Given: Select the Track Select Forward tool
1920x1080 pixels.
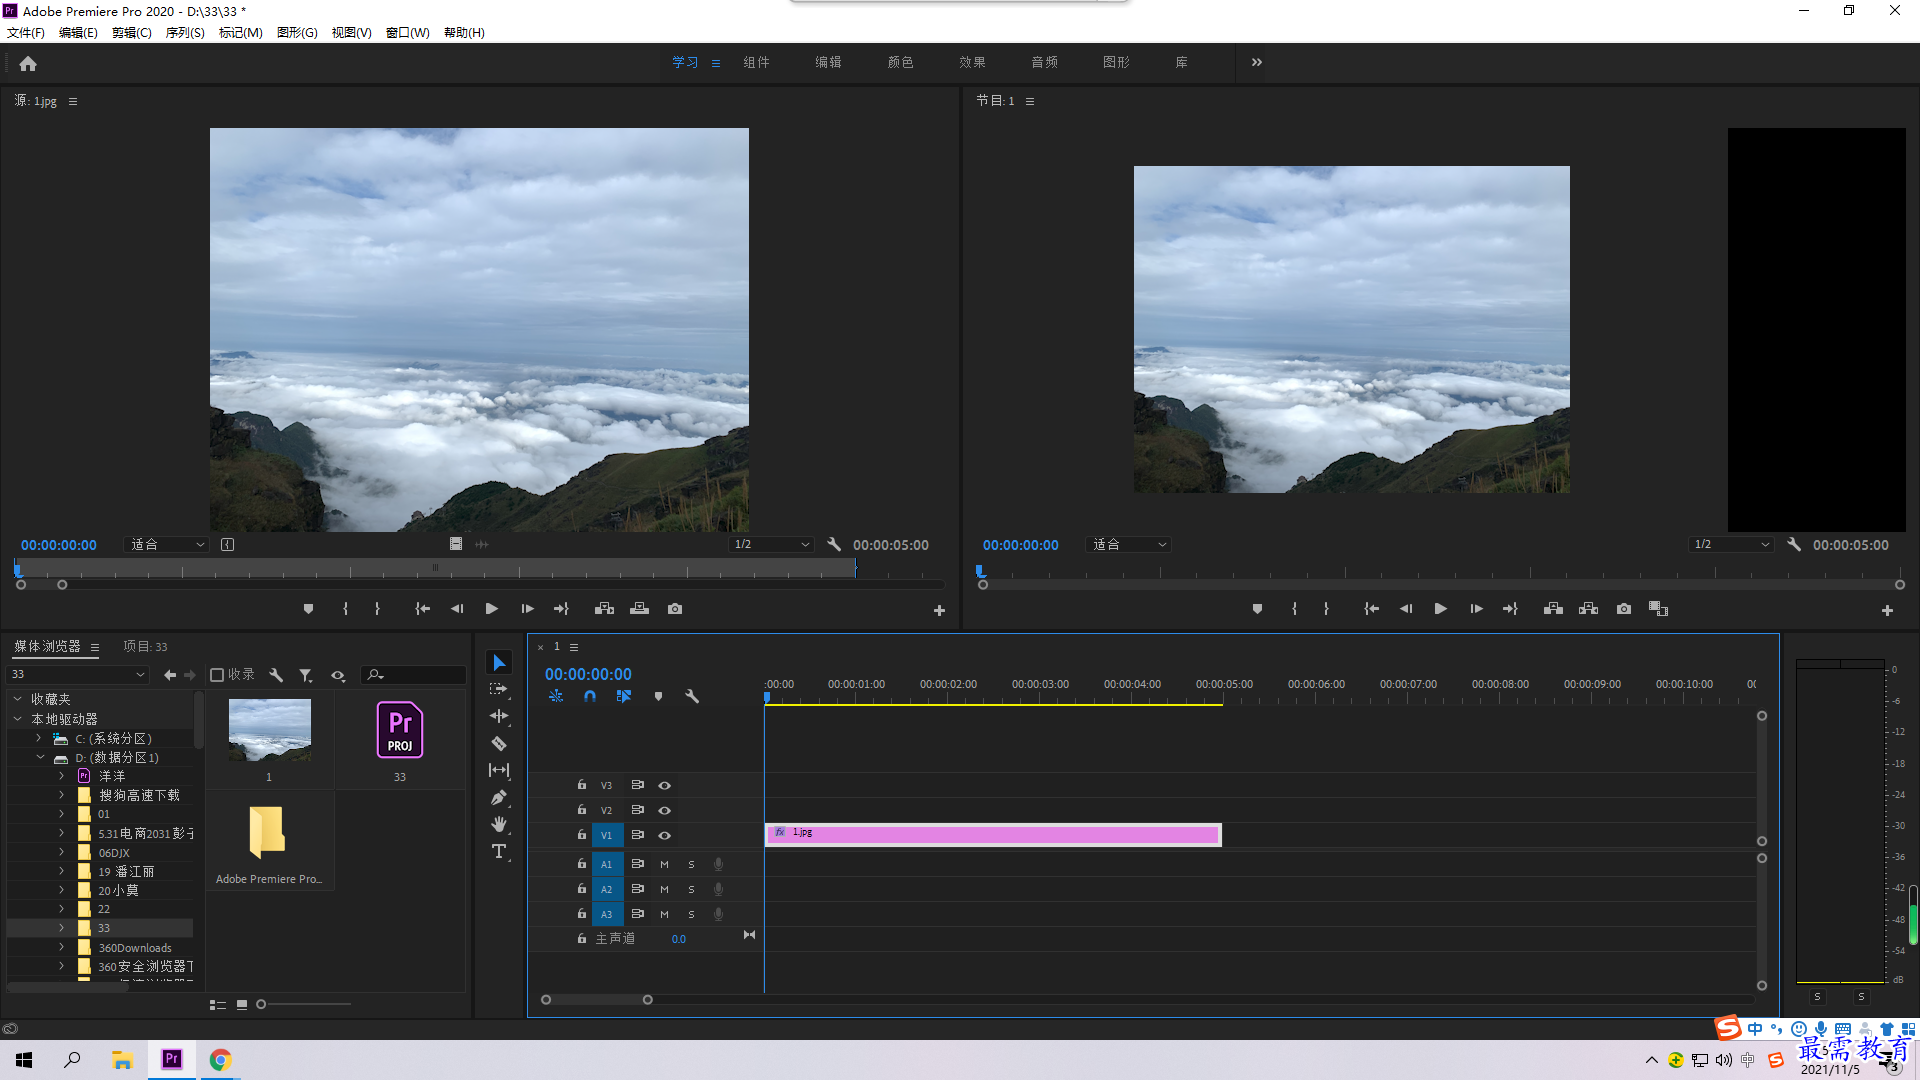Looking at the screenshot, I should point(499,690).
